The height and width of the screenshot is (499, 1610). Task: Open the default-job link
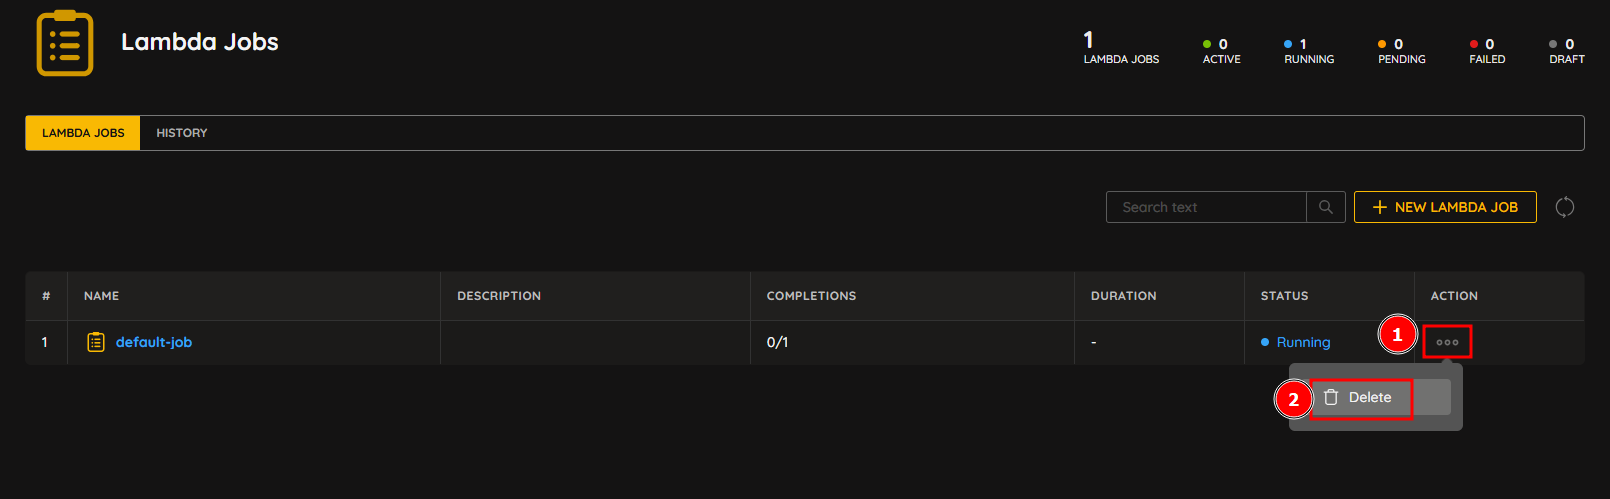point(154,342)
